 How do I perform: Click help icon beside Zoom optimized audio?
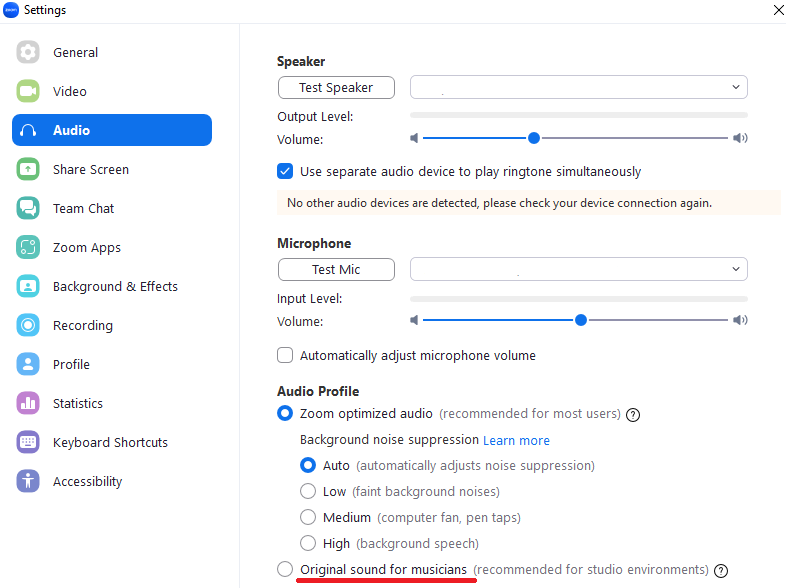[x=633, y=414]
